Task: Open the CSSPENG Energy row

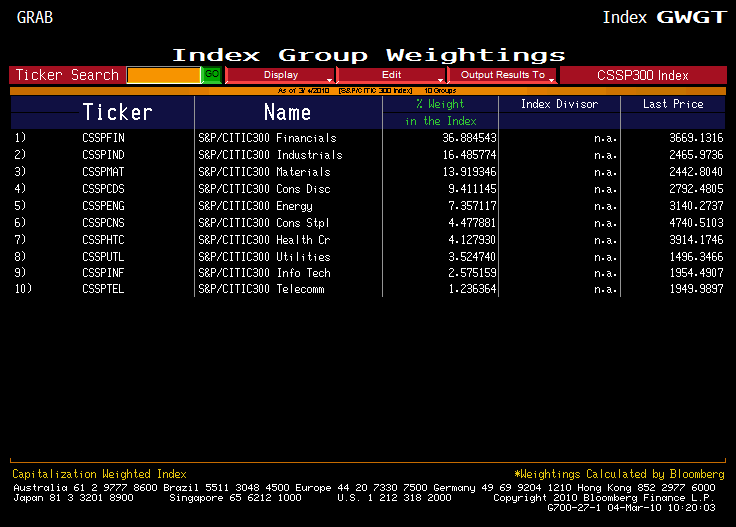Action: pyautogui.click(x=104, y=206)
